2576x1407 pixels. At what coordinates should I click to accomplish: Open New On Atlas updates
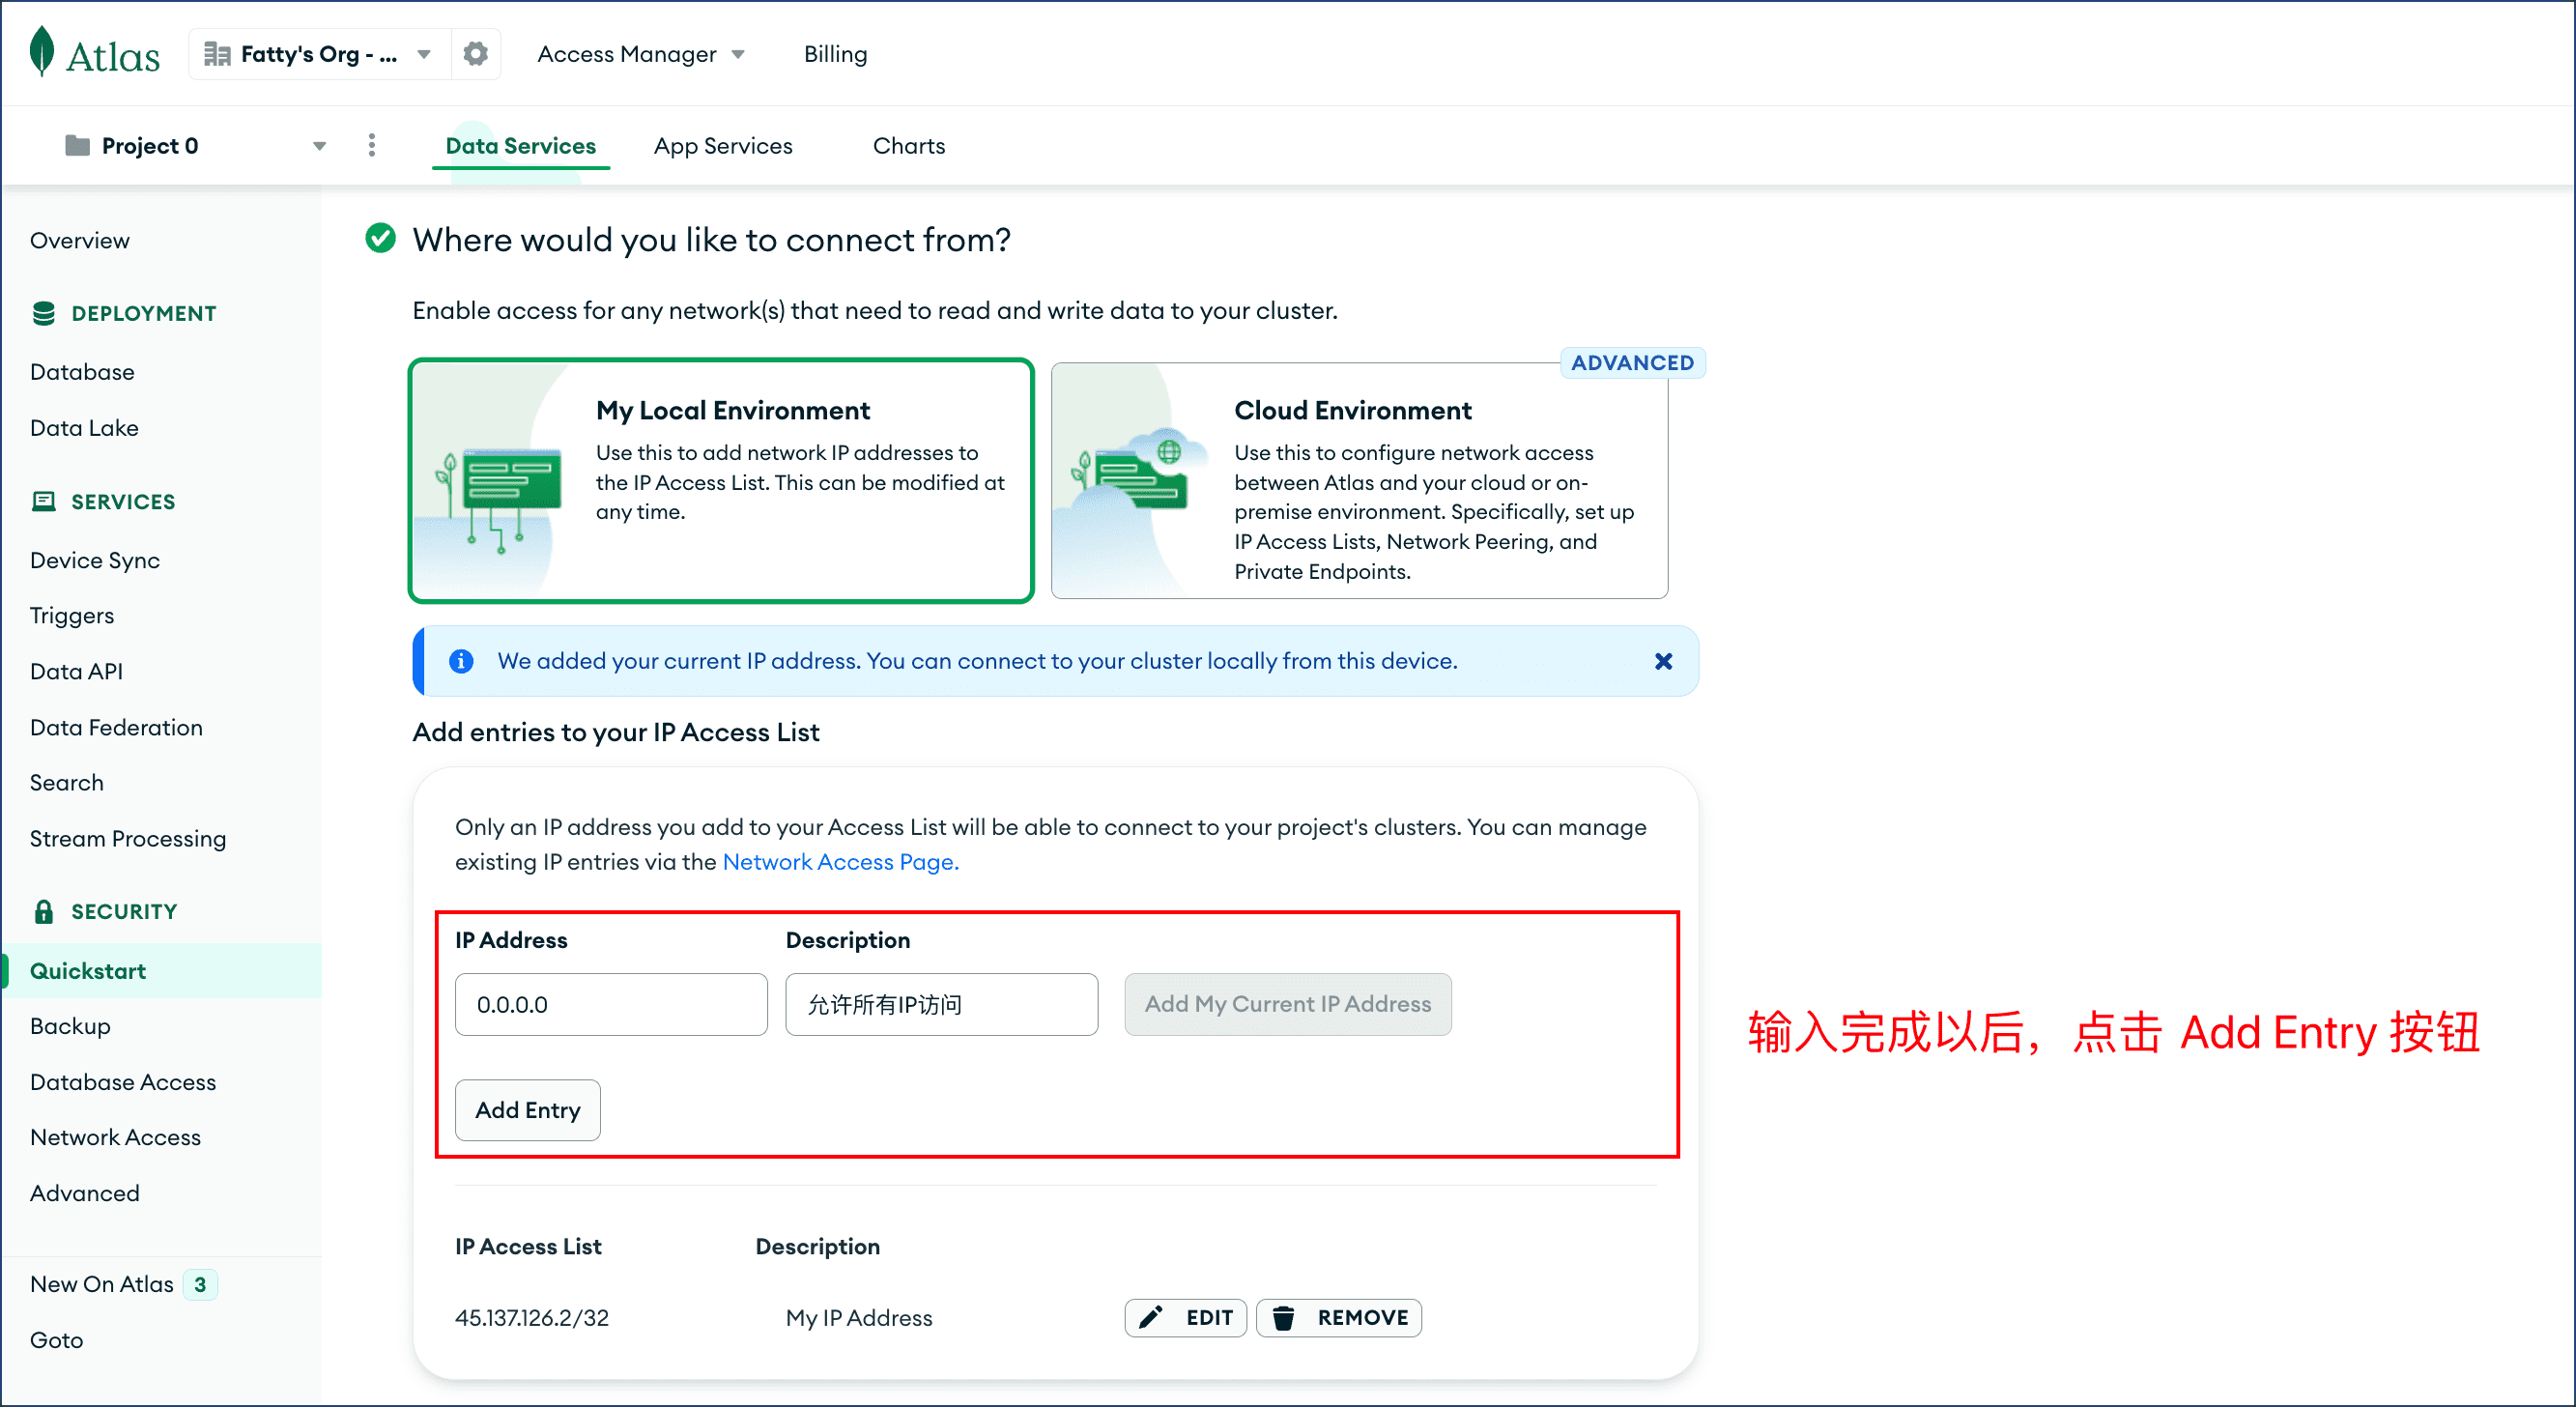point(102,1284)
